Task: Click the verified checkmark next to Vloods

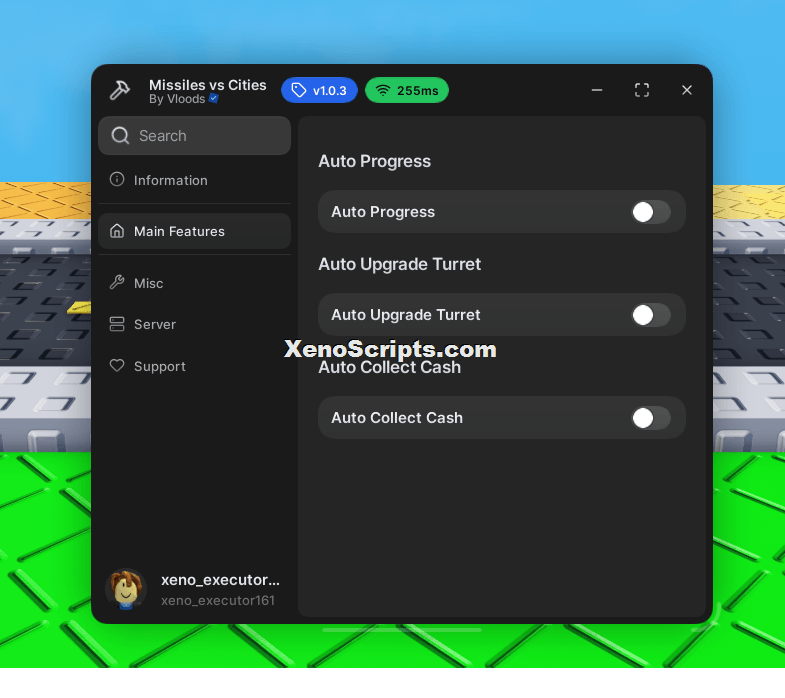Action: pyautogui.click(x=214, y=99)
